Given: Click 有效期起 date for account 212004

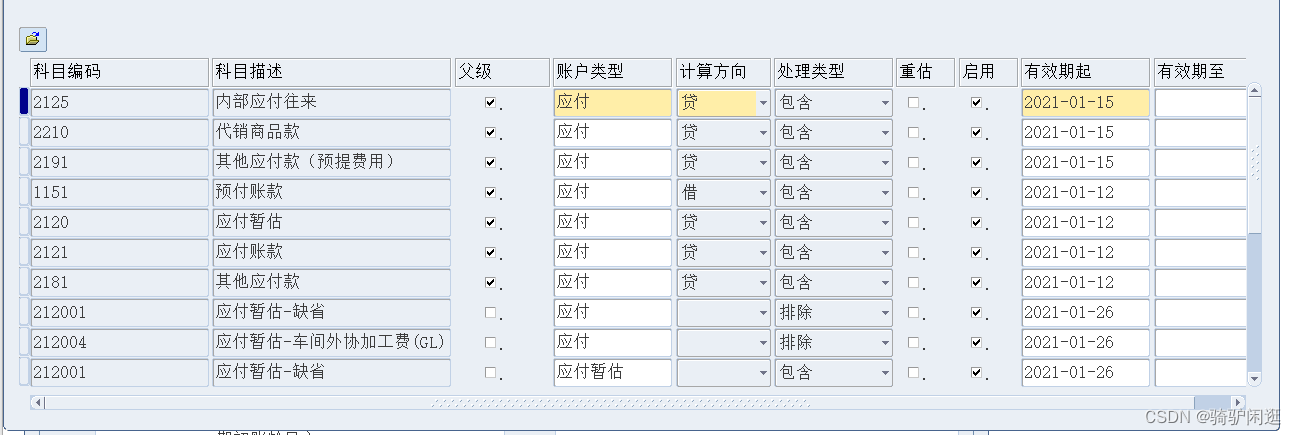Looking at the screenshot, I should [1085, 342].
